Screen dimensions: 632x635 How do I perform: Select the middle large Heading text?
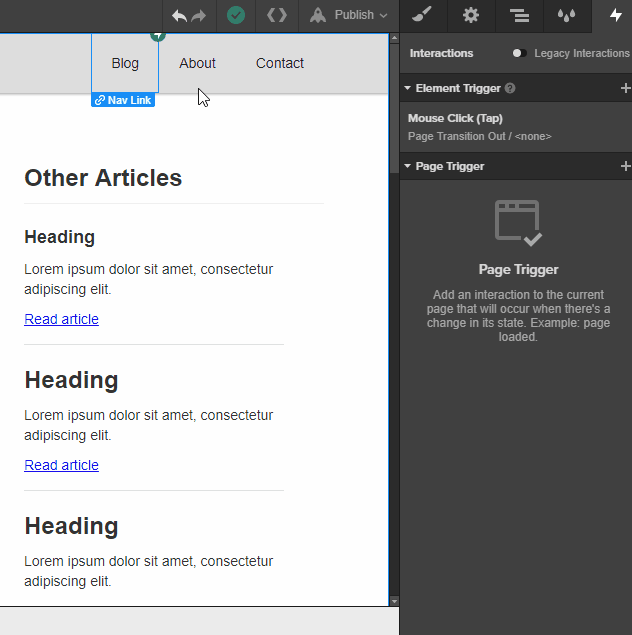point(71,380)
